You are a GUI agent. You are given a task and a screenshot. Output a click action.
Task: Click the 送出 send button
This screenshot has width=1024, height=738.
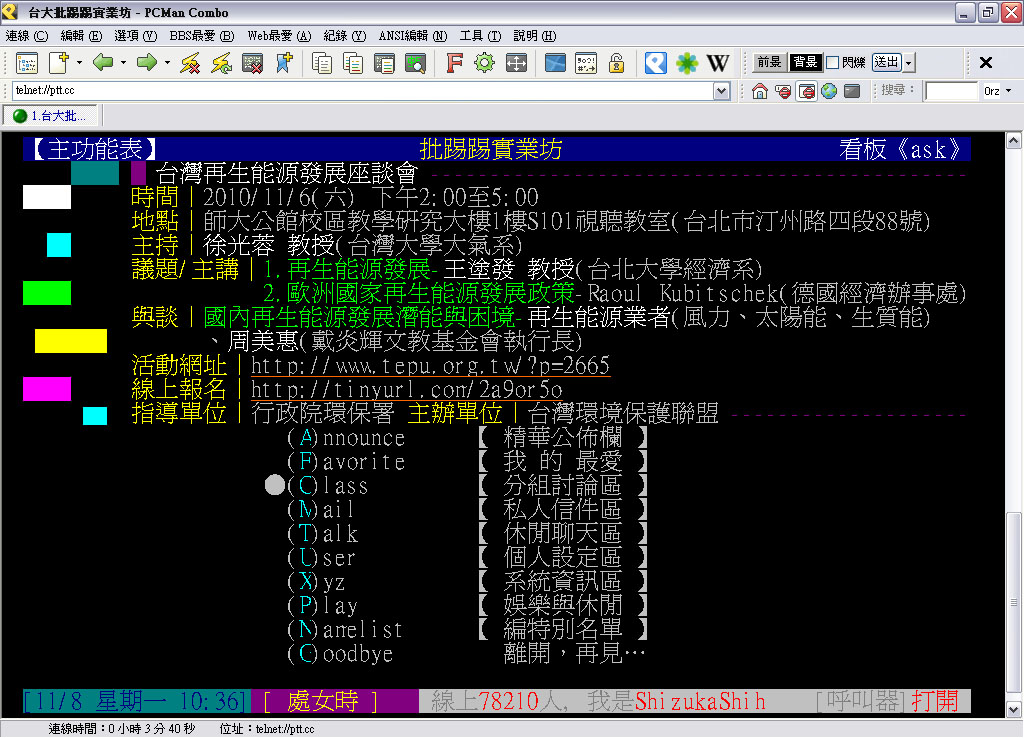coord(887,63)
